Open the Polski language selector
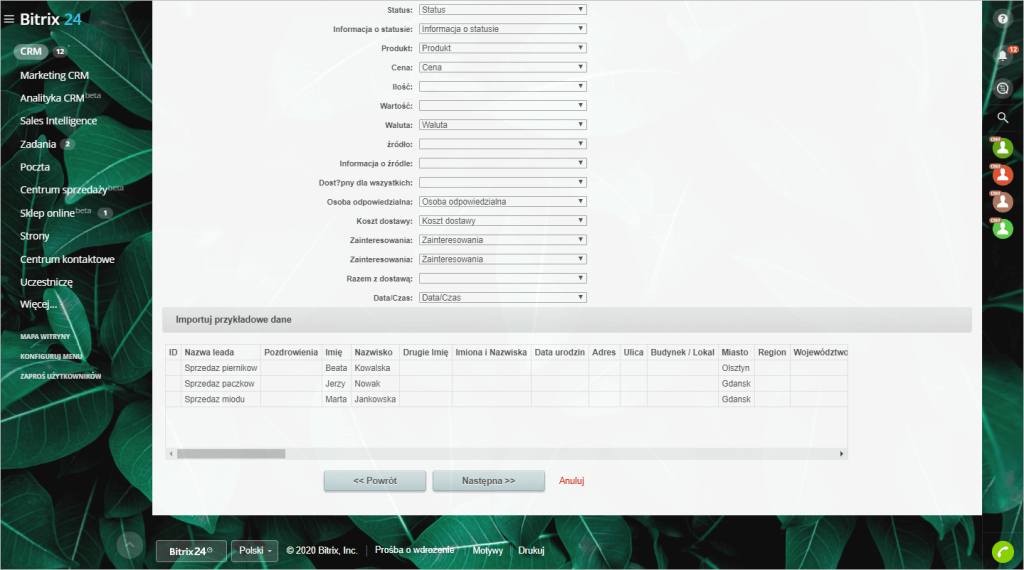 254,550
